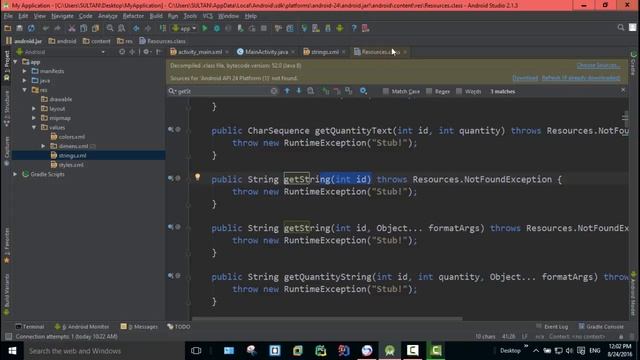Click the Synchronize toolbar icon
The image size is (640, 360).
[x=31, y=28]
